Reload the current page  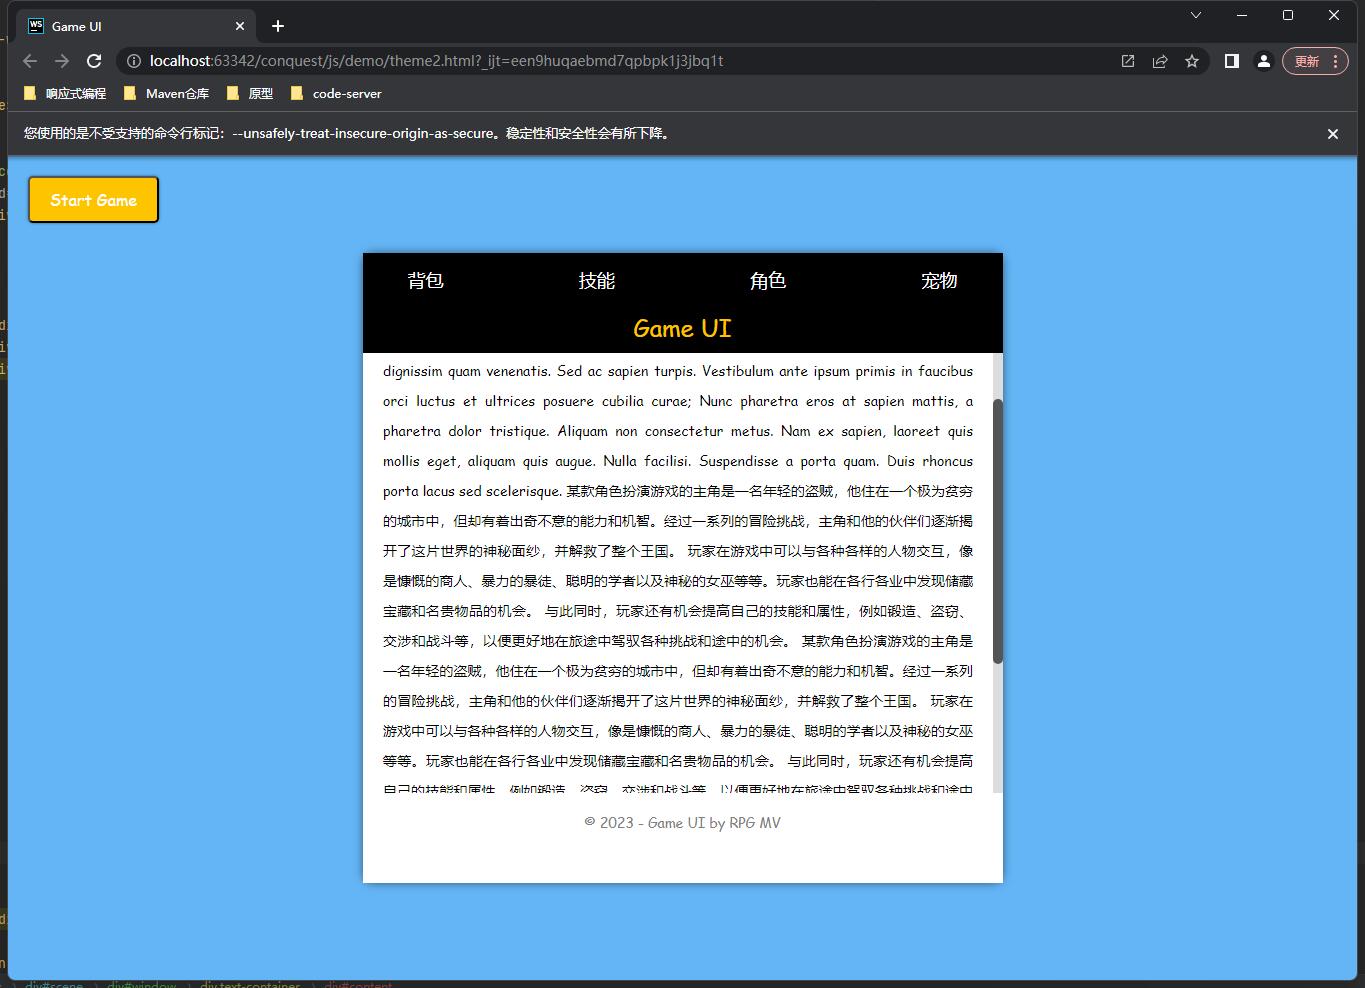click(94, 61)
